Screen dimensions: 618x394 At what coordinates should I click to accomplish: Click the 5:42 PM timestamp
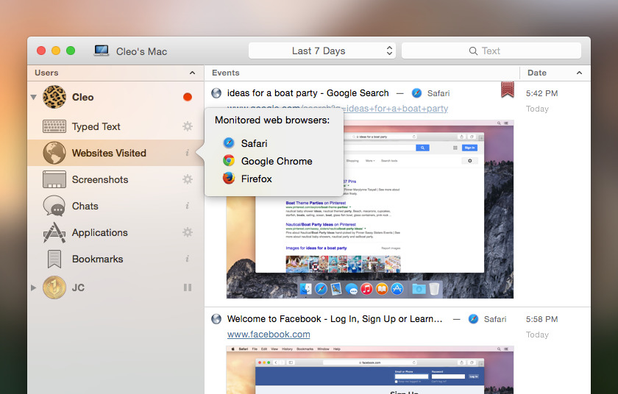point(542,93)
